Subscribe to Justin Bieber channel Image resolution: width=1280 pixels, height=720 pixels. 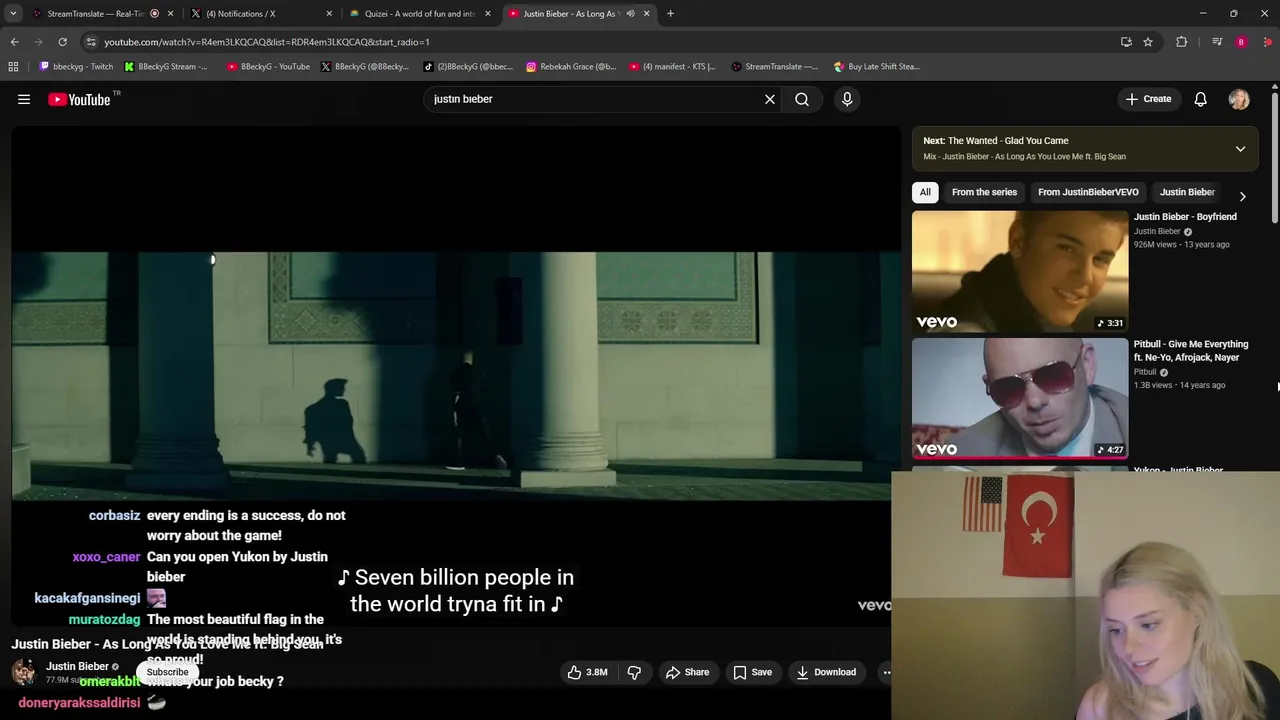(167, 672)
